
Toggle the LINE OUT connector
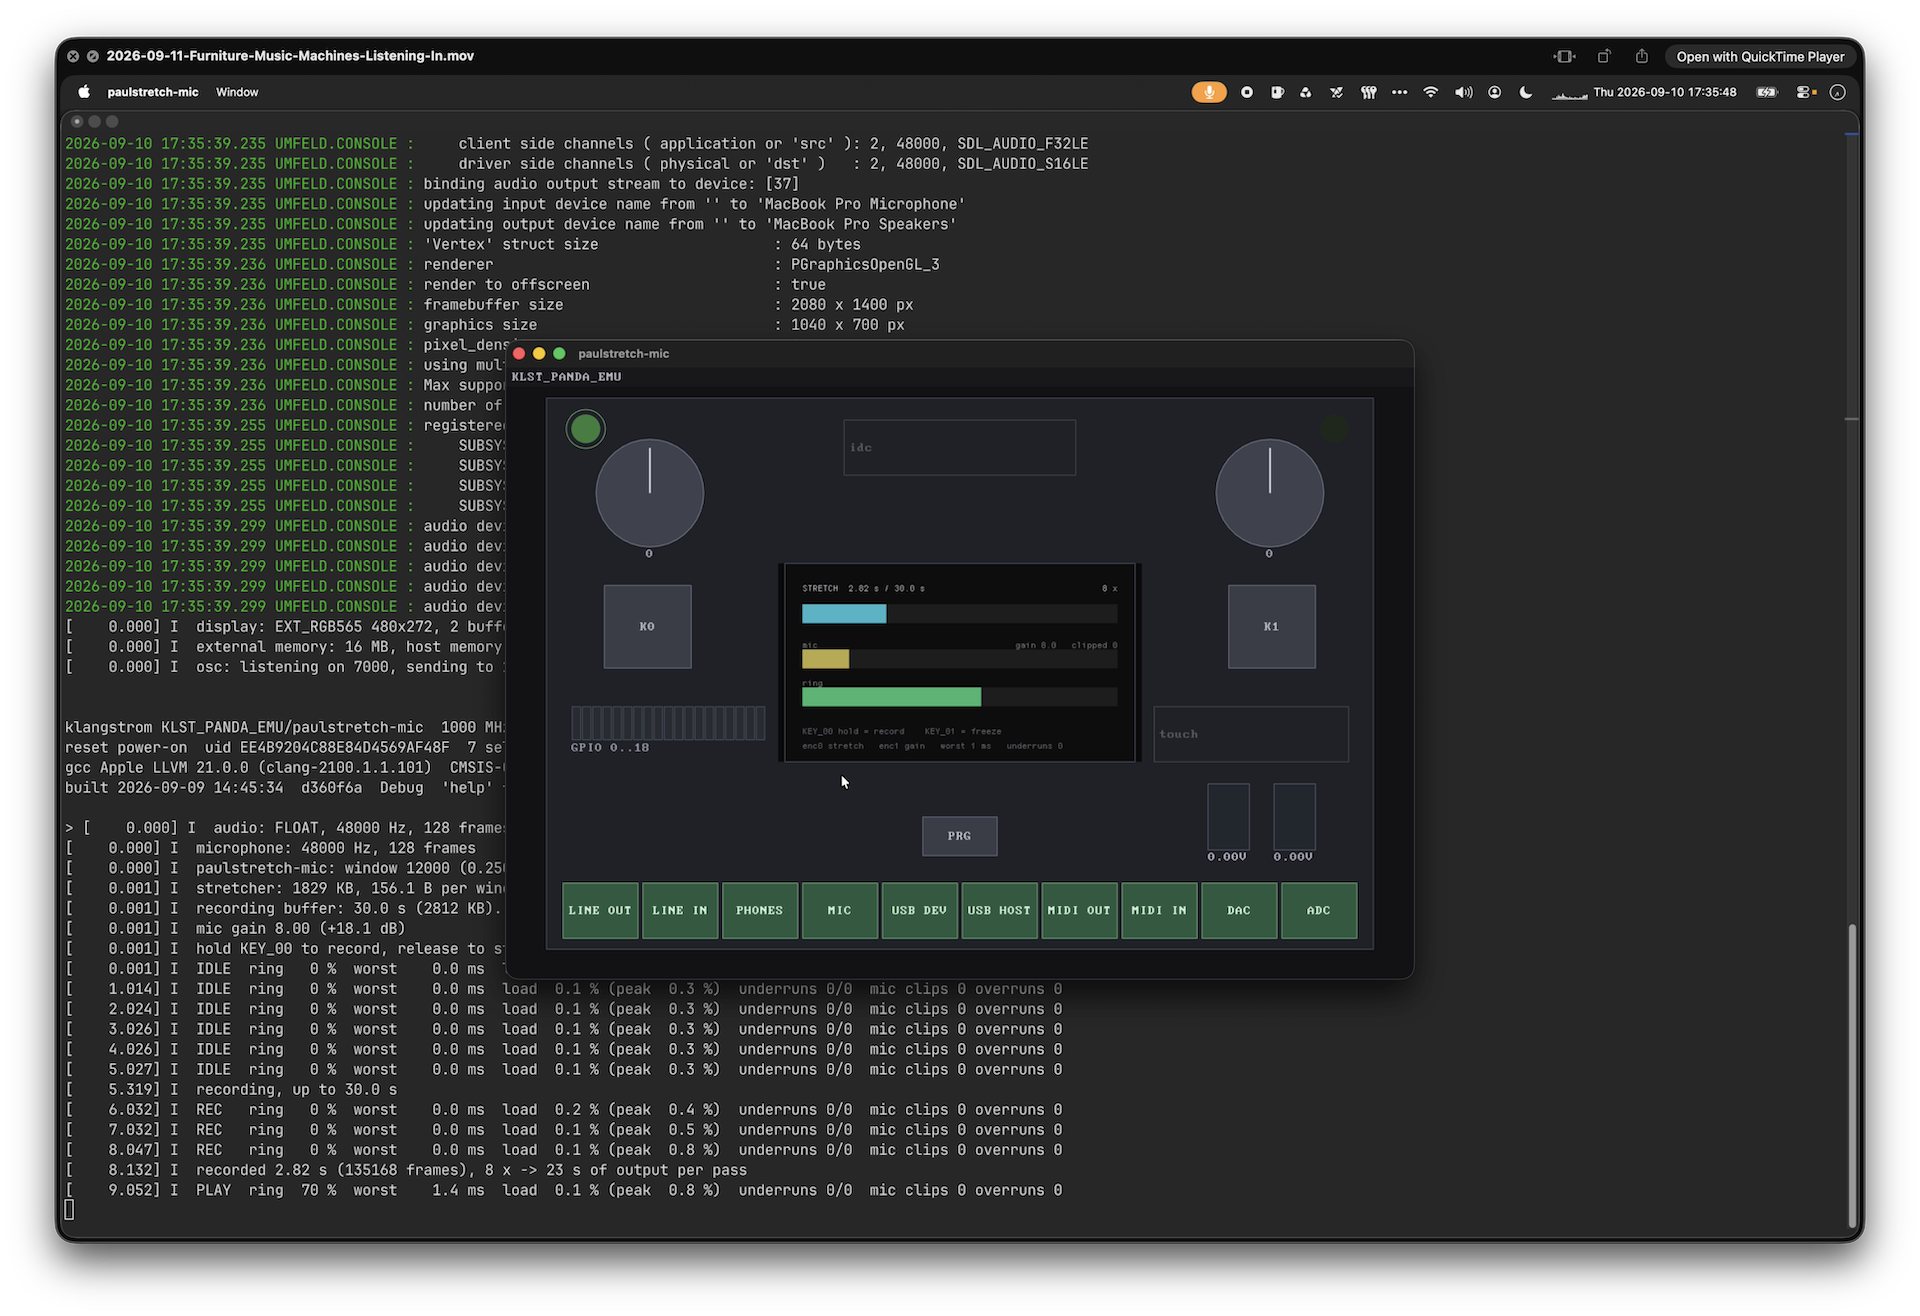point(600,910)
